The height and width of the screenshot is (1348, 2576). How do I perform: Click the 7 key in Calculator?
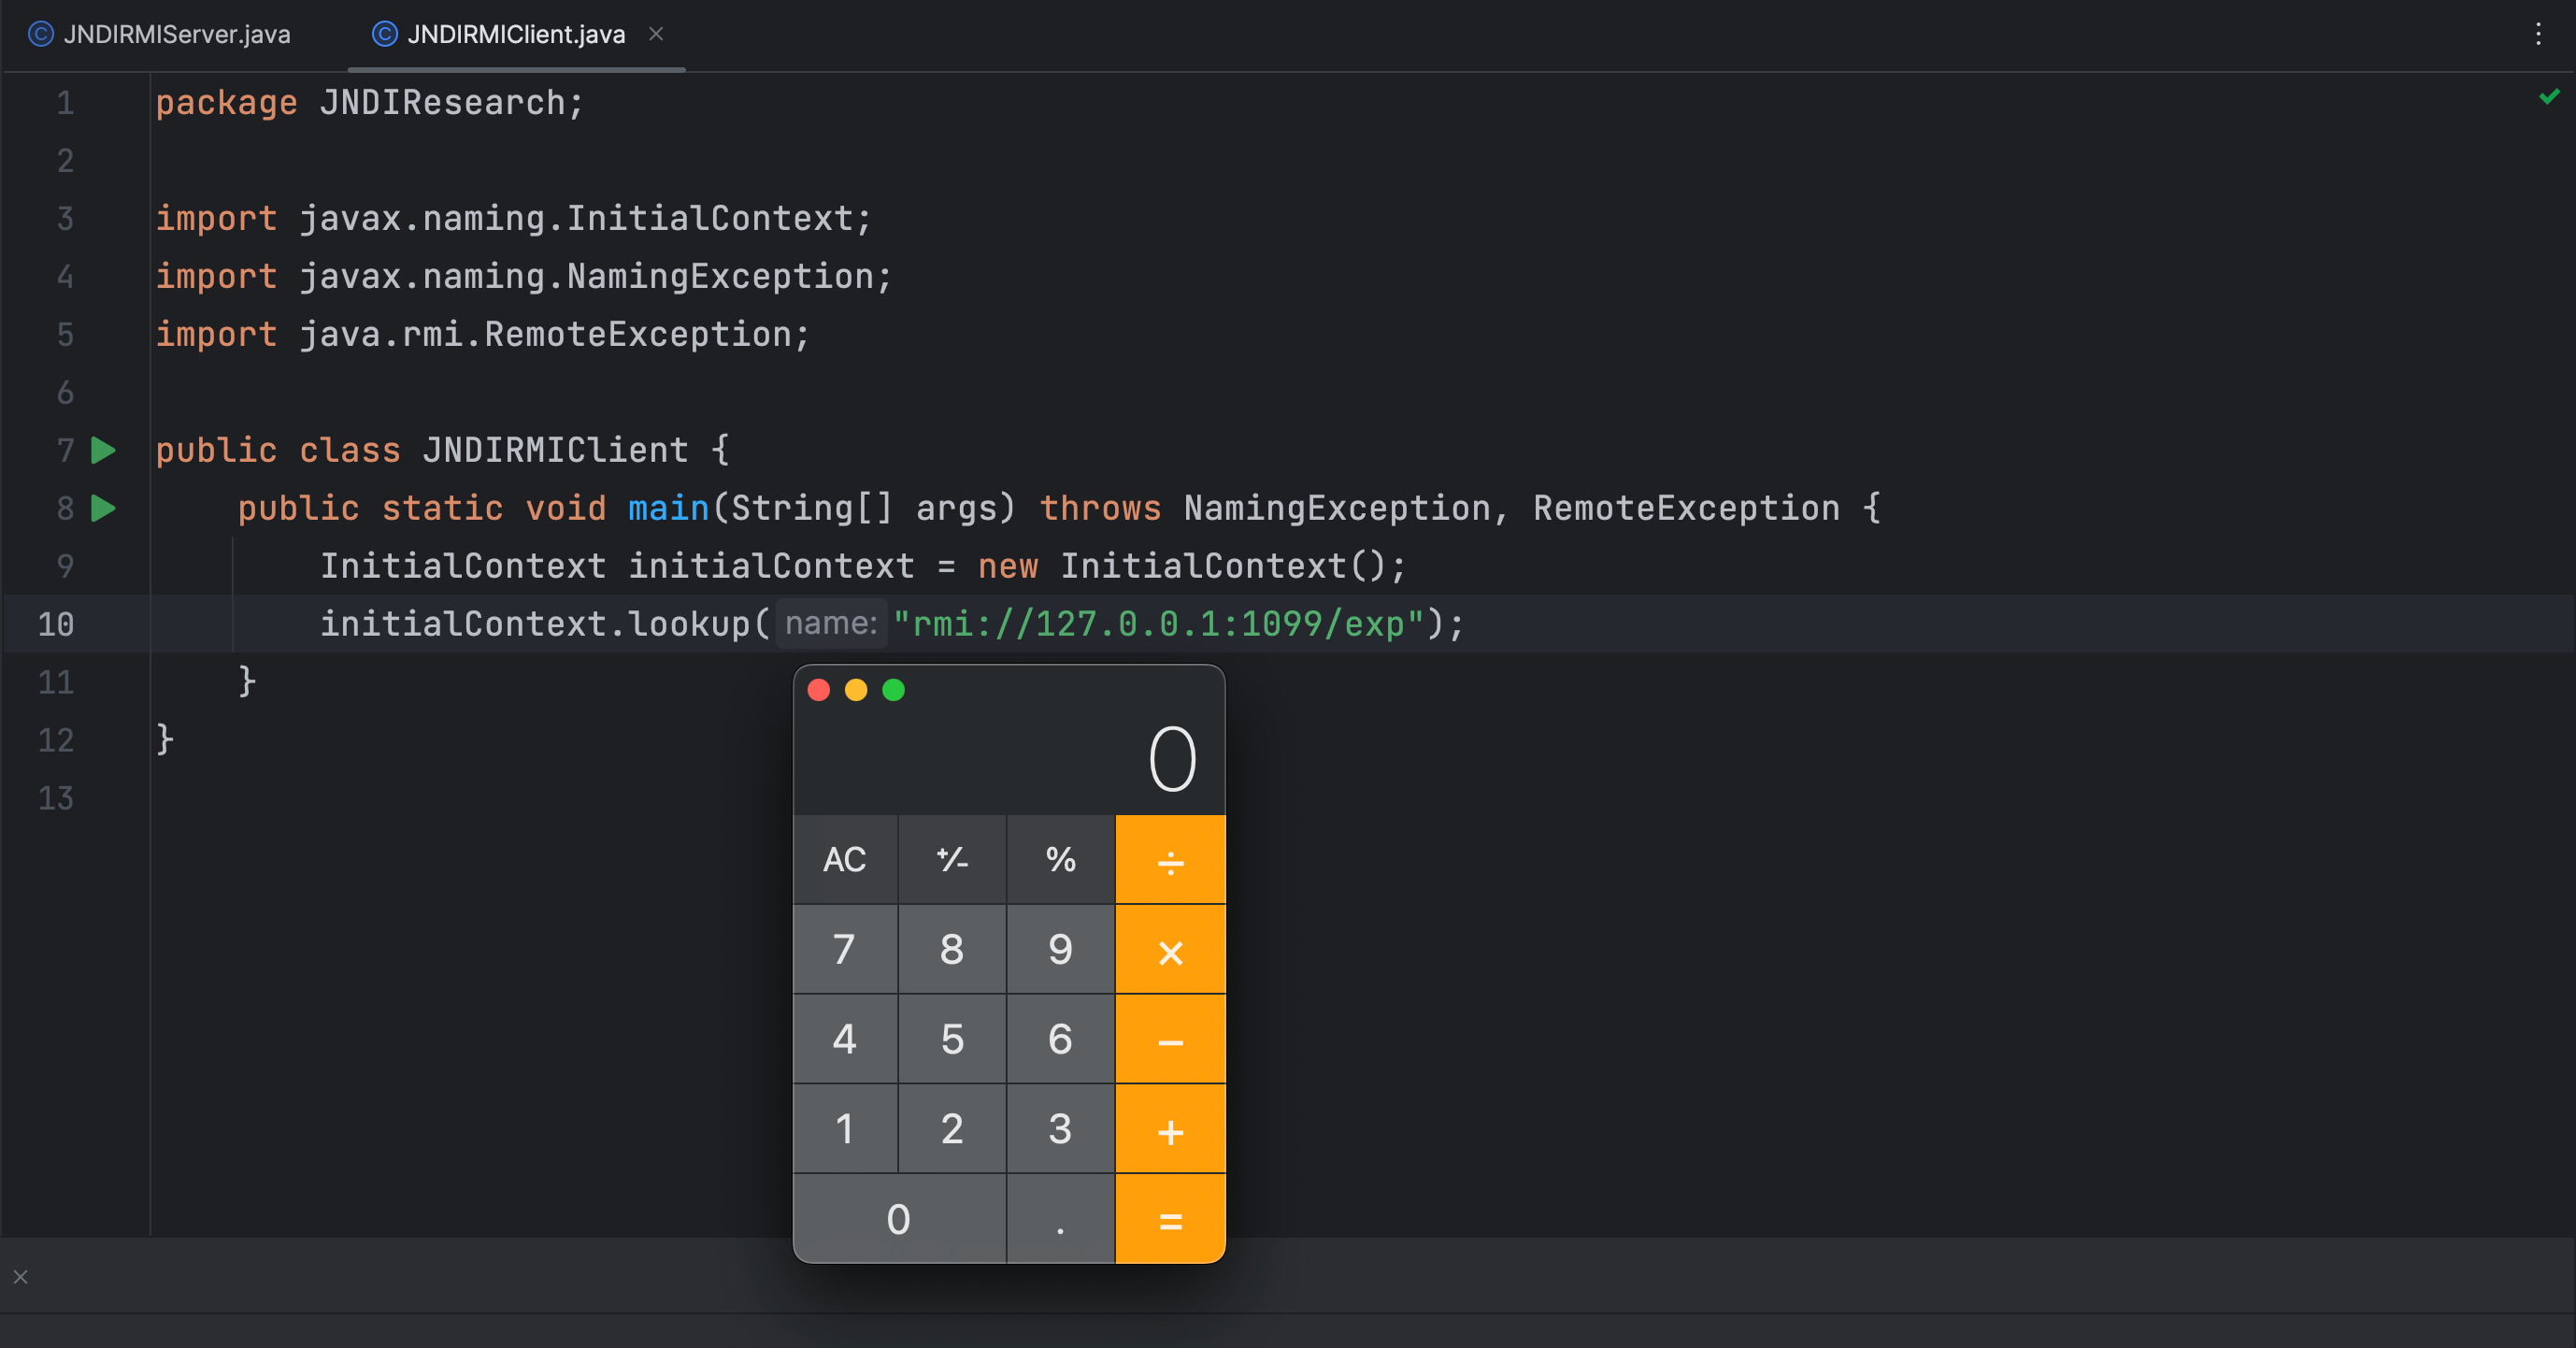(845, 949)
